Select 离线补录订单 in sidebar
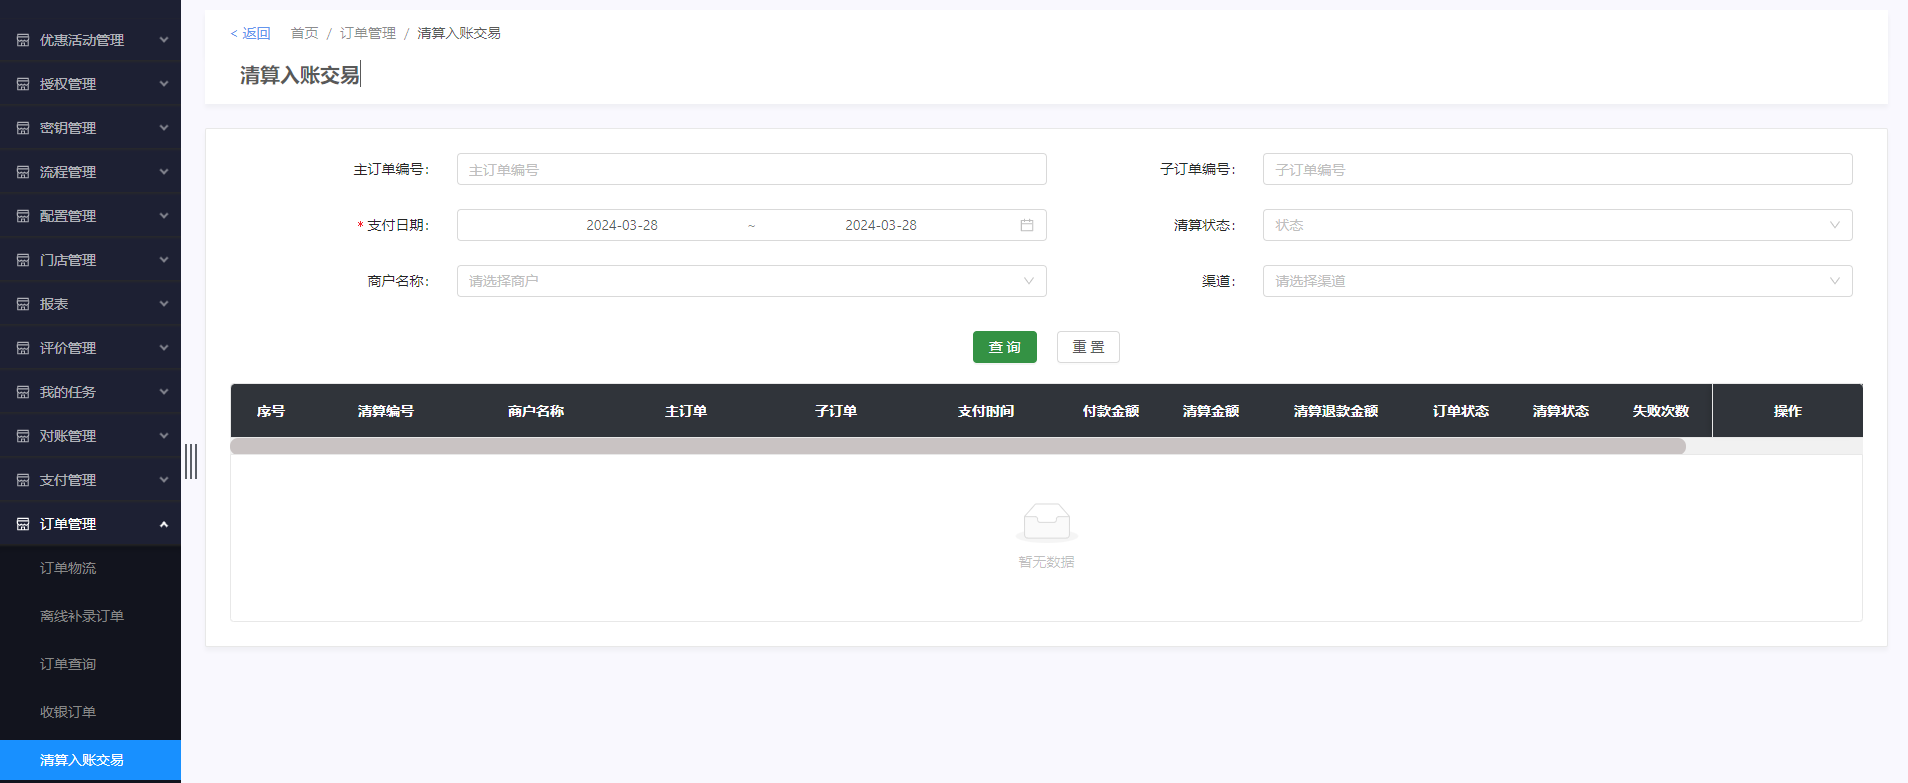The height and width of the screenshot is (783, 1908). click(x=82, y=616)
